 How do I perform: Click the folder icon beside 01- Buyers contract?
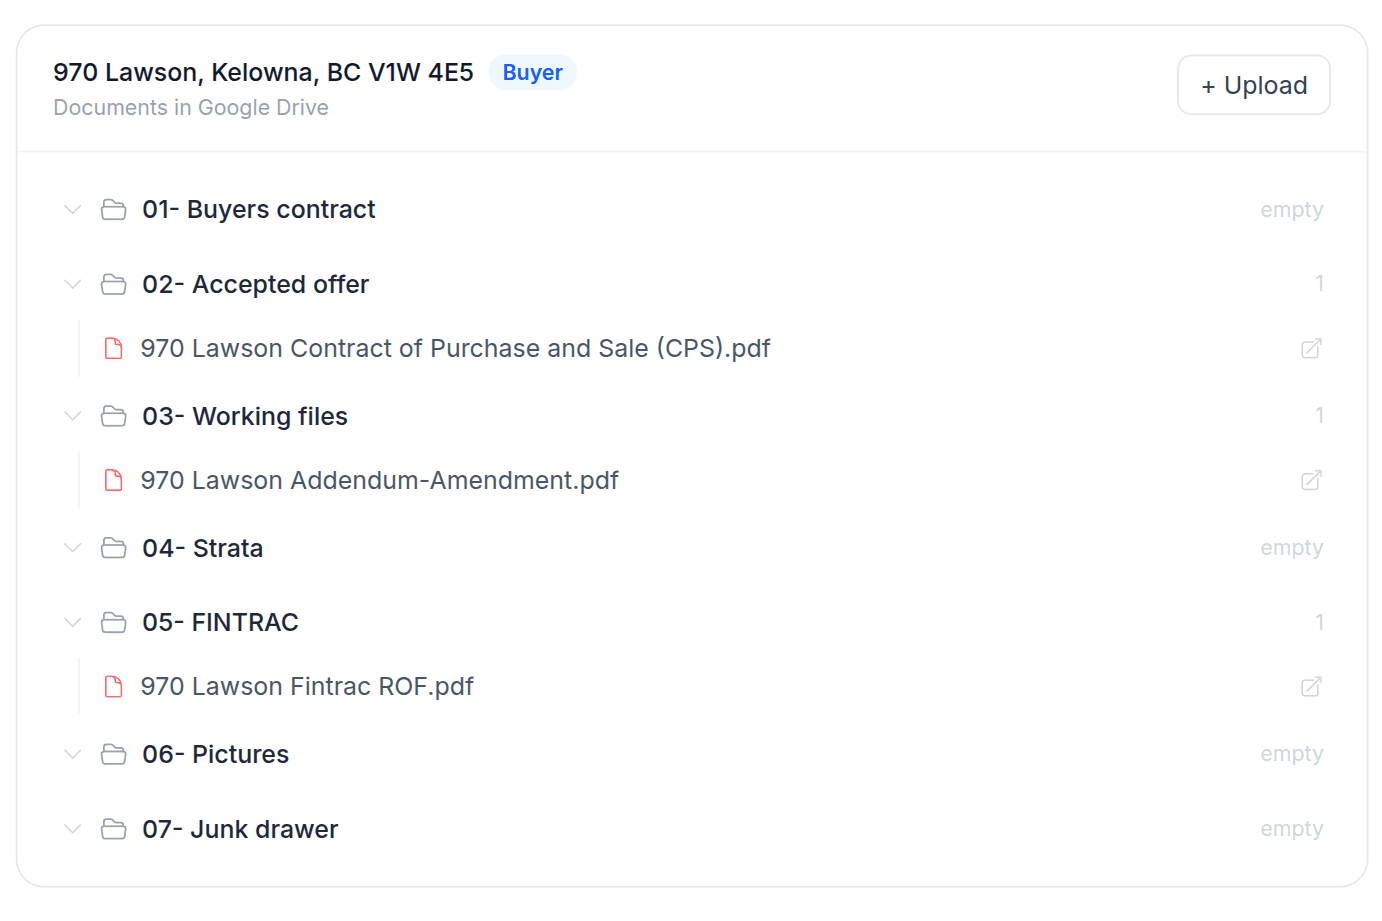tap(113, 209)
